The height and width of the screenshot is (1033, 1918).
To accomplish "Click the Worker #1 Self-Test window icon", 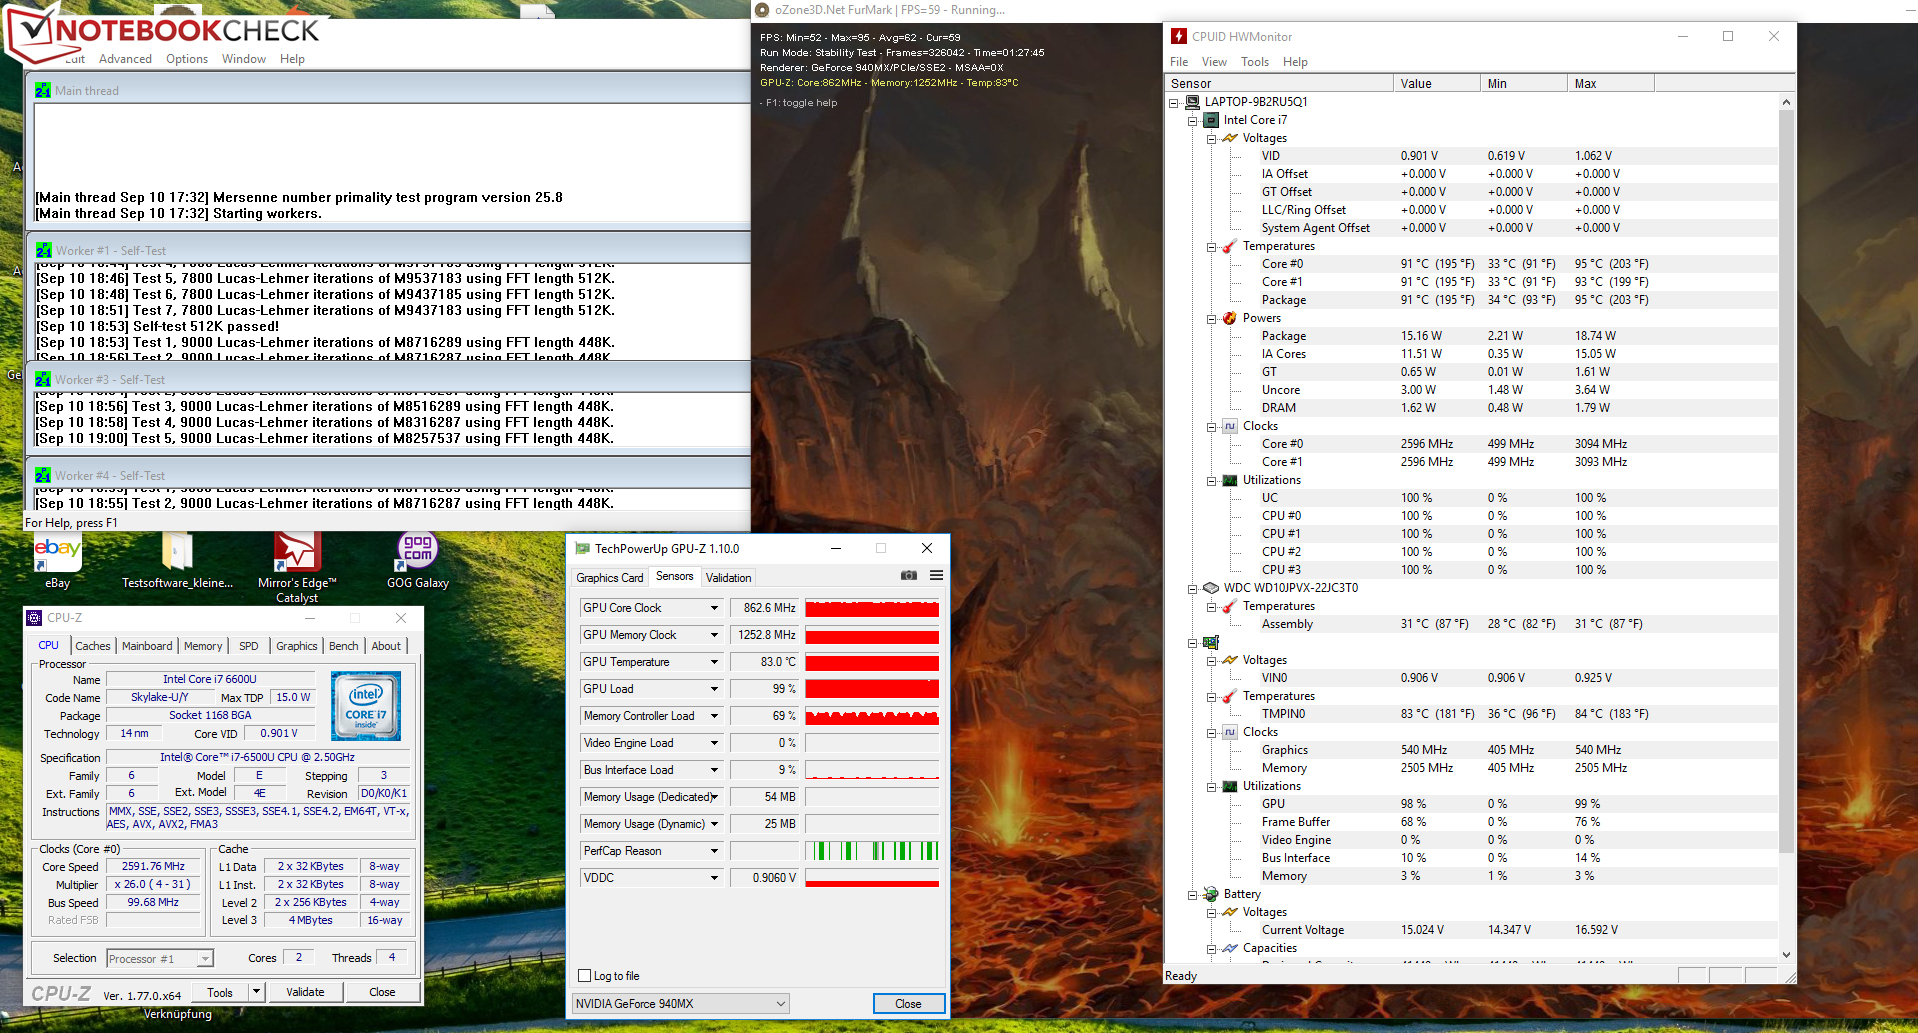I will [x=43, y=251].
